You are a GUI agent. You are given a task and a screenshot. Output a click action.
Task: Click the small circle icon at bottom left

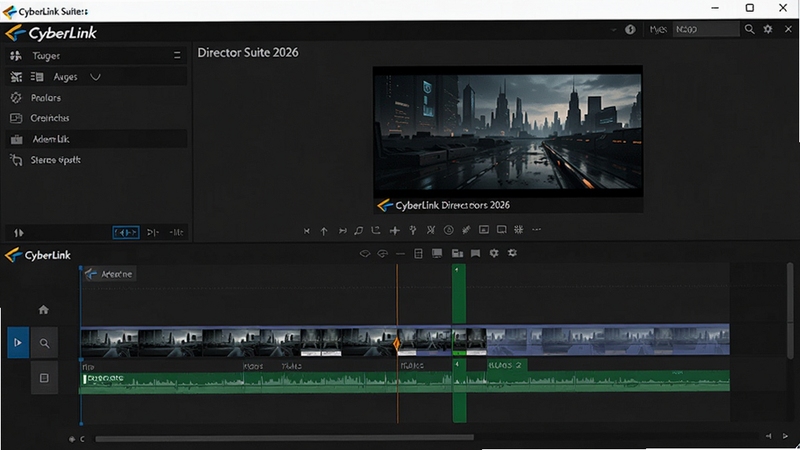(x=72, y=439)
